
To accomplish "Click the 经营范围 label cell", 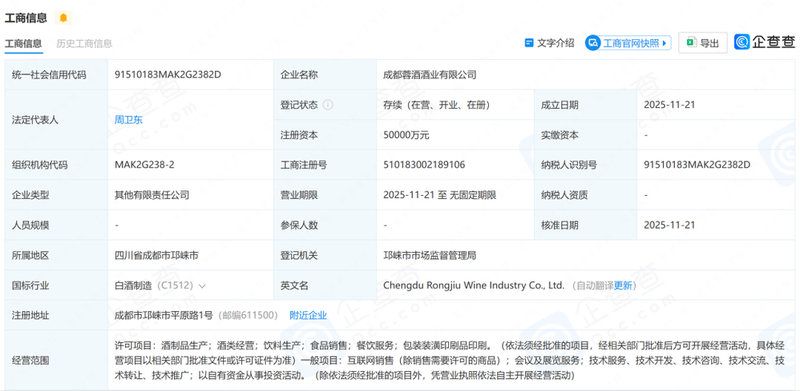I will click(x=56, y=360).
